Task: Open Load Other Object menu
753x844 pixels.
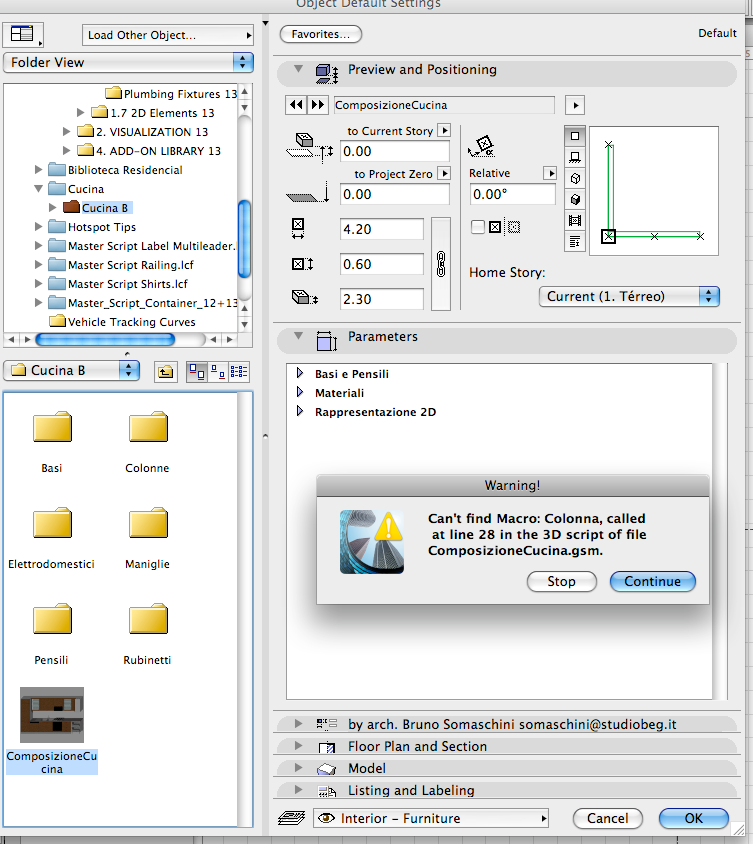Action: [x=167, y=35]
